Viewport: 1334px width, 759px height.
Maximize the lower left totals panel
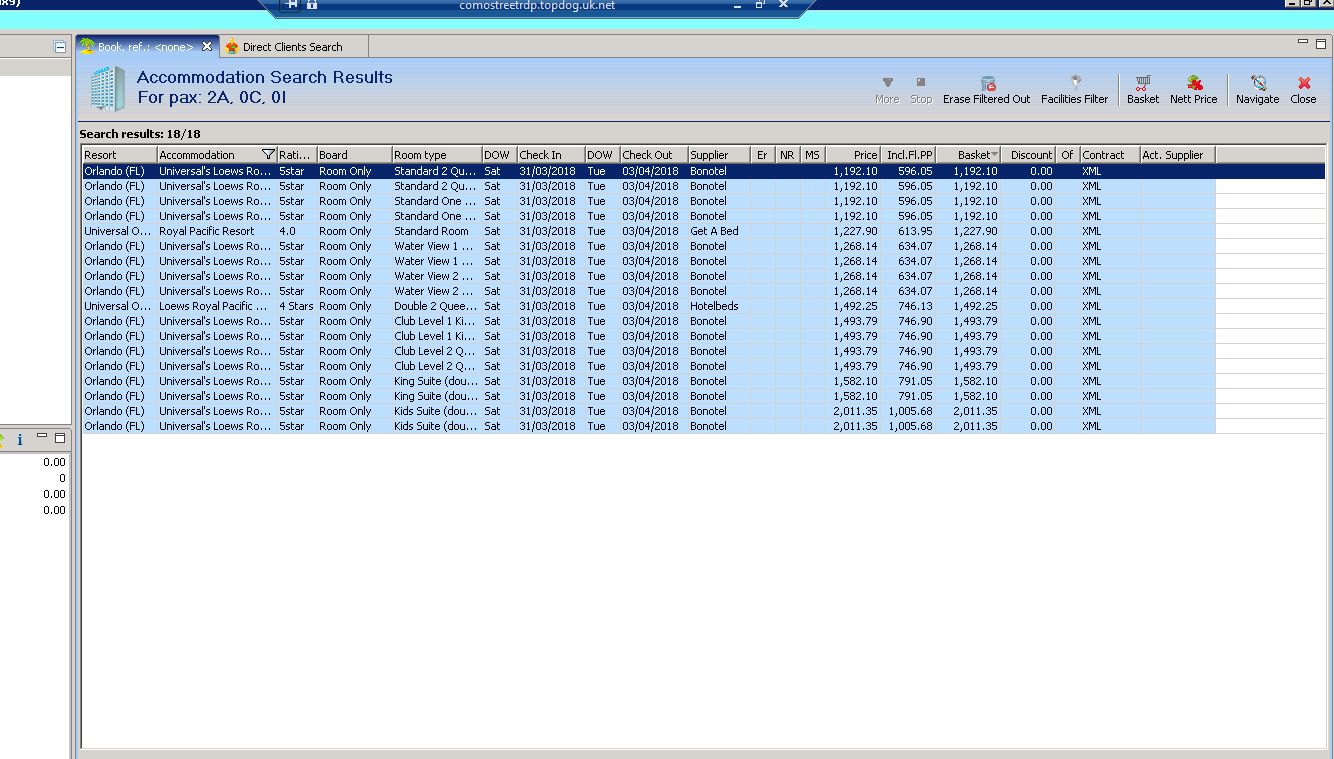click(60, 438)
